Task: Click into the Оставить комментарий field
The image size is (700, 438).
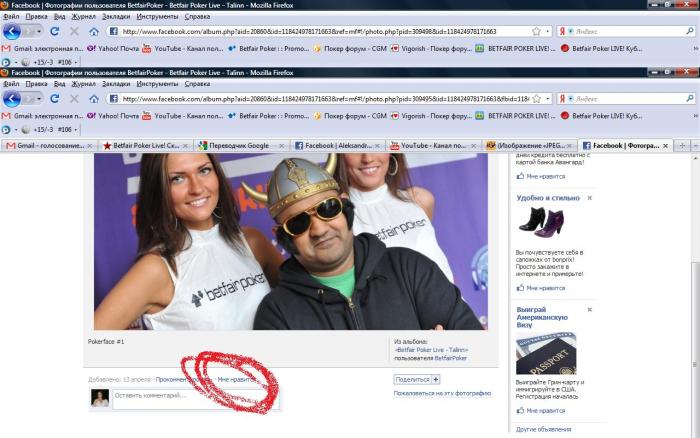Action: (x=196, y=398)
